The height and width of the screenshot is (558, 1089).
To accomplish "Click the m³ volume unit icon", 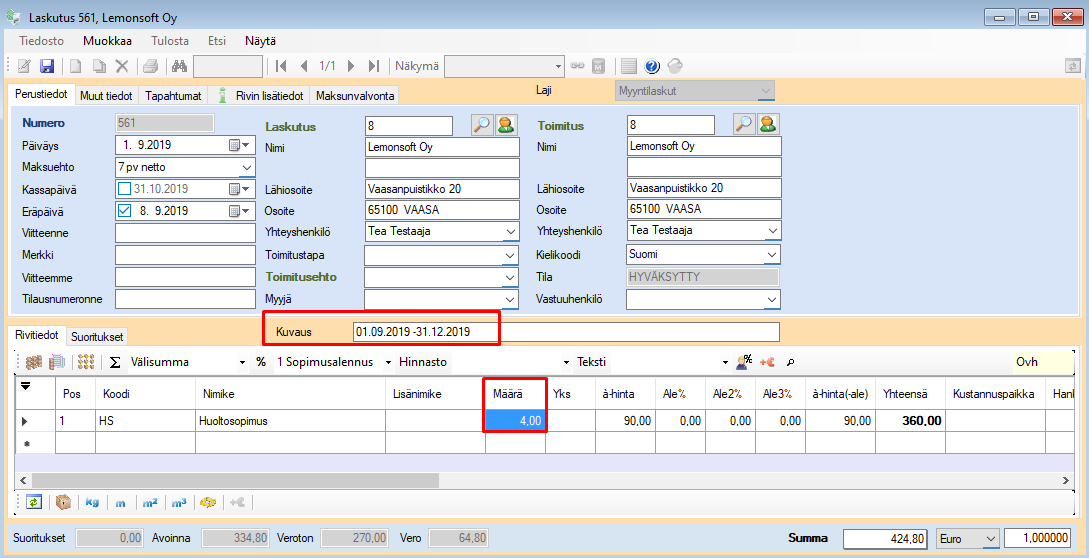I will (x=179, y=502).
